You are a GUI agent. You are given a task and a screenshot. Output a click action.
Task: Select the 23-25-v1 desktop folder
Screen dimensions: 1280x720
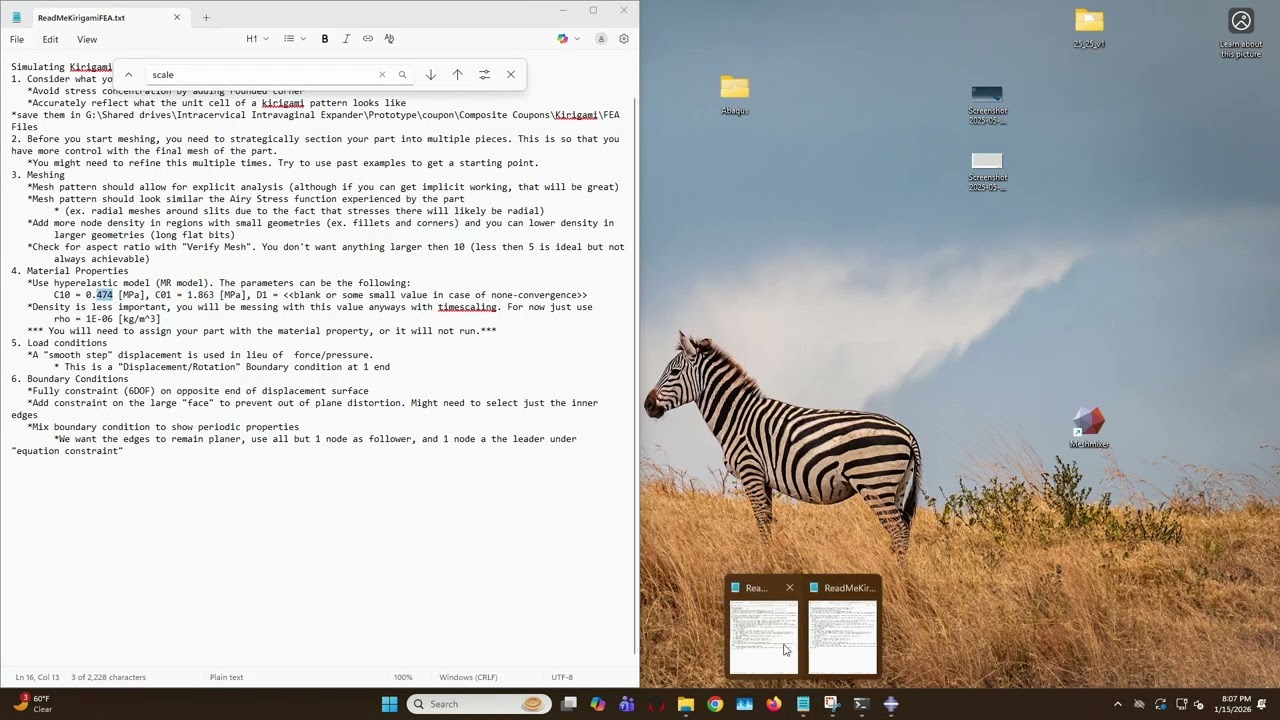pyautogui.click(x=1089, y=28)
